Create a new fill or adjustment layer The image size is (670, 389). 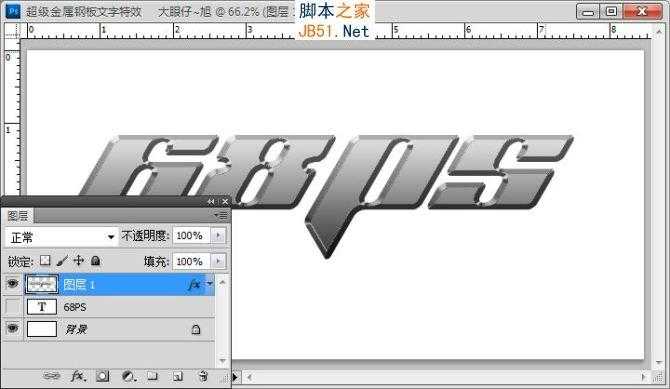tap(128, 376)
